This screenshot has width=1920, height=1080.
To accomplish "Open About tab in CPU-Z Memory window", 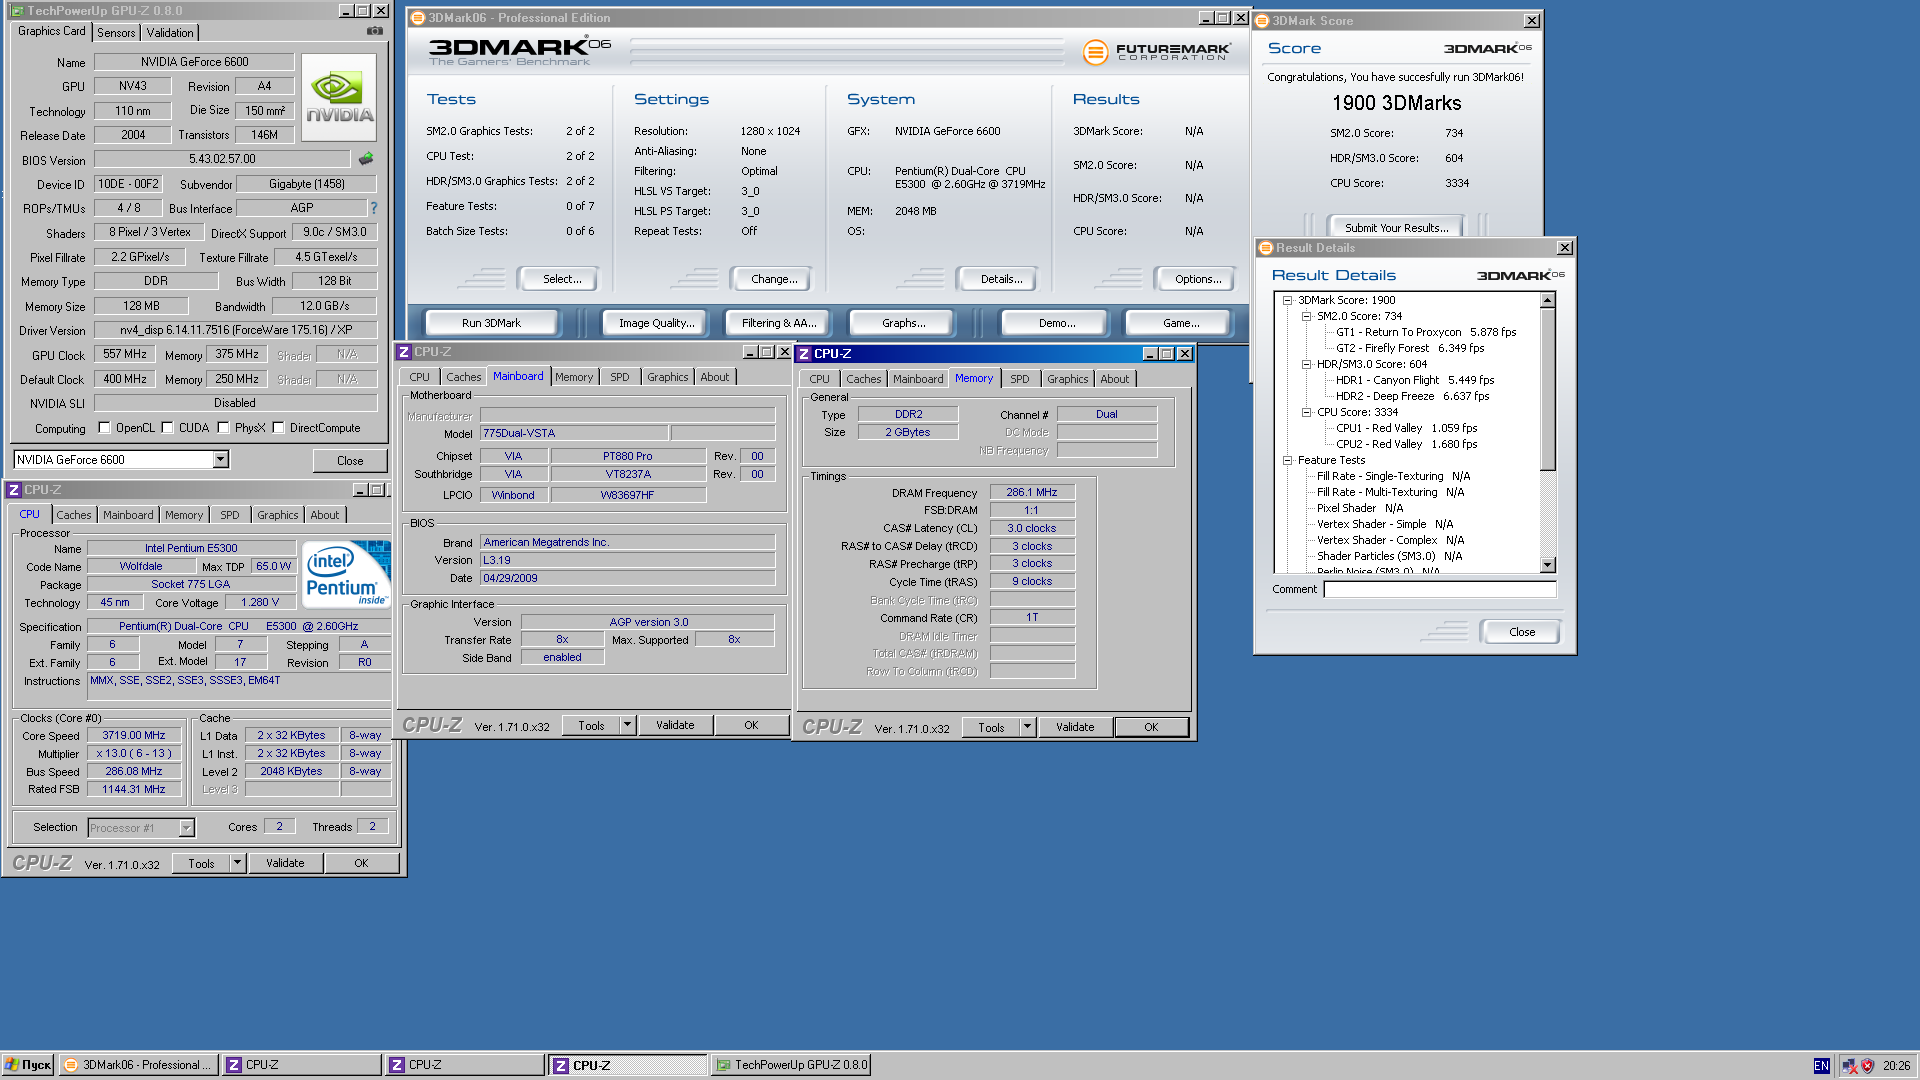I will [1114, 379].
